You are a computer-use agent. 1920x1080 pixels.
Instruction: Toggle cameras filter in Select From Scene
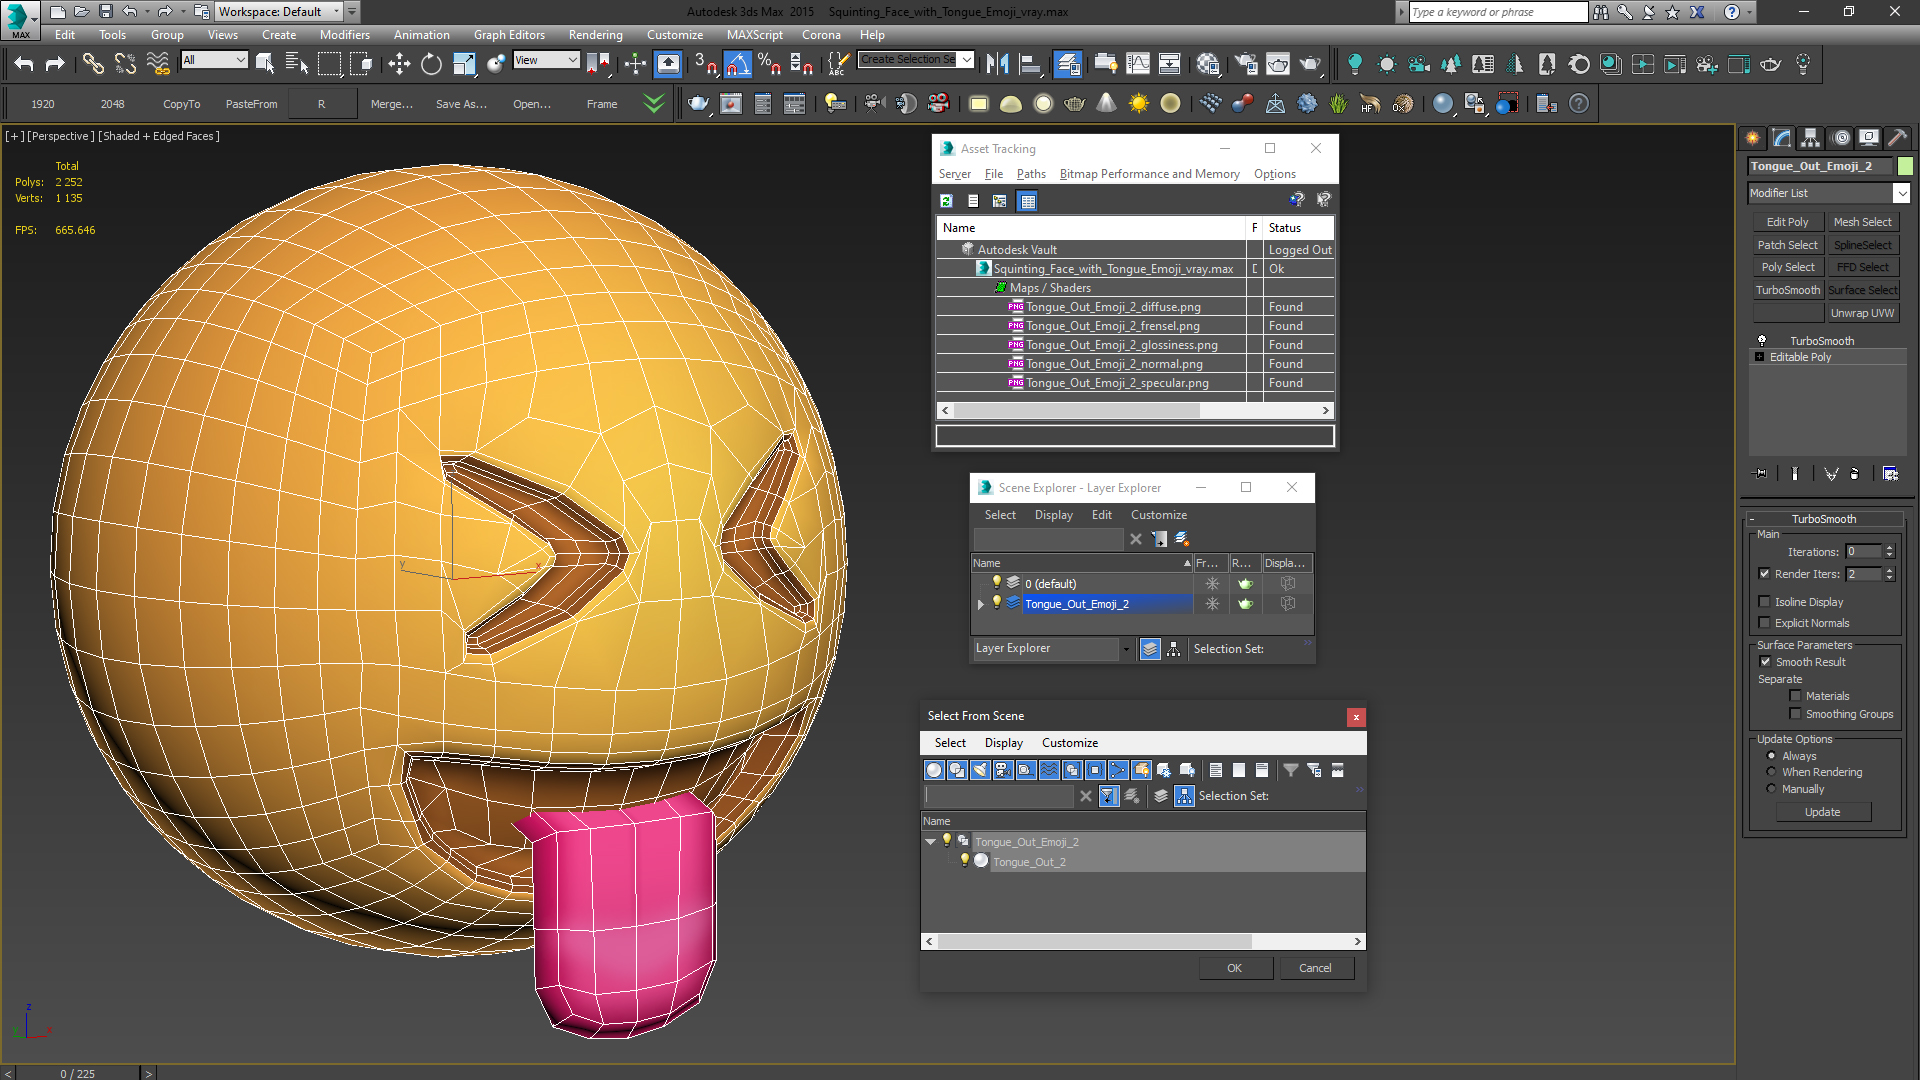(x=1003, y=770)
